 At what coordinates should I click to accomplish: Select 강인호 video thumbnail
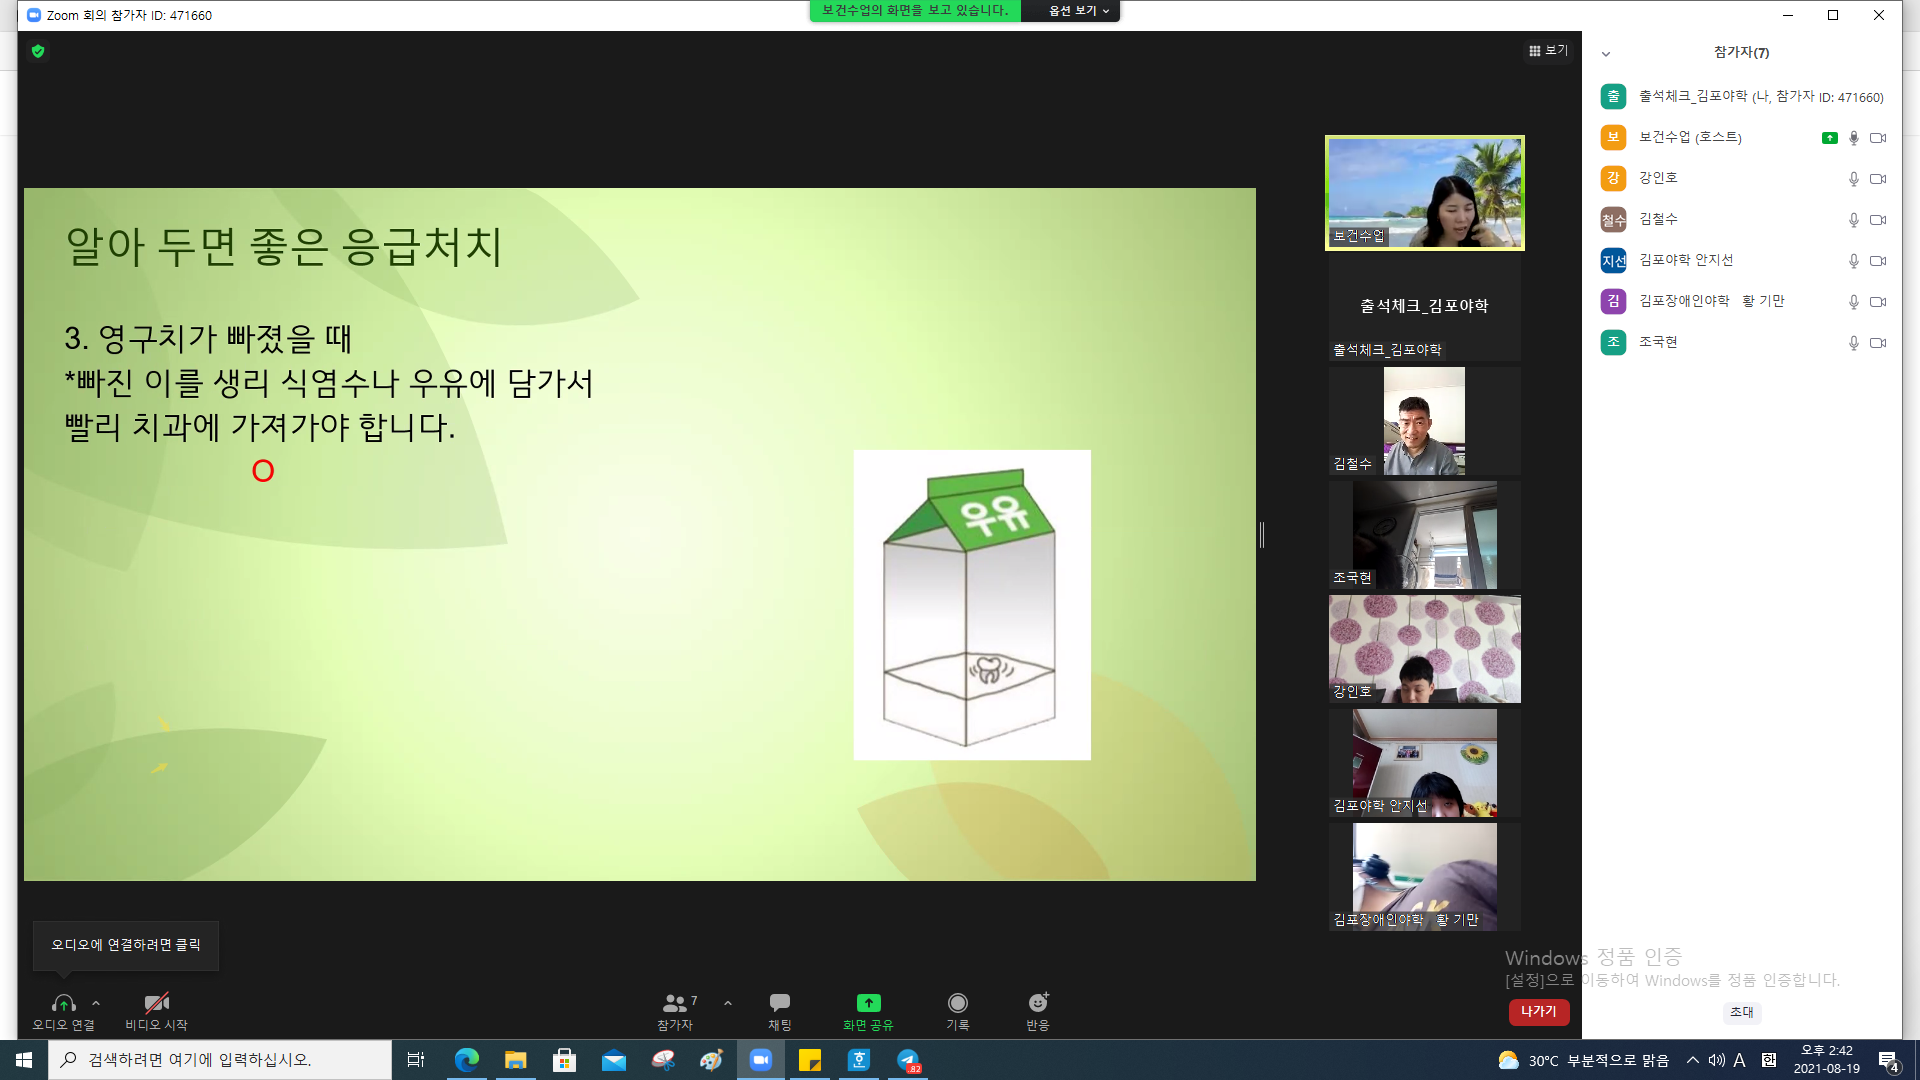1424,649
